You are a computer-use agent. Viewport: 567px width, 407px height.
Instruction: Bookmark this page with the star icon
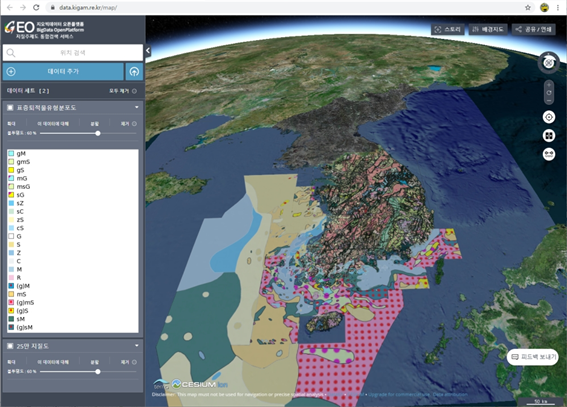[528, 7]
